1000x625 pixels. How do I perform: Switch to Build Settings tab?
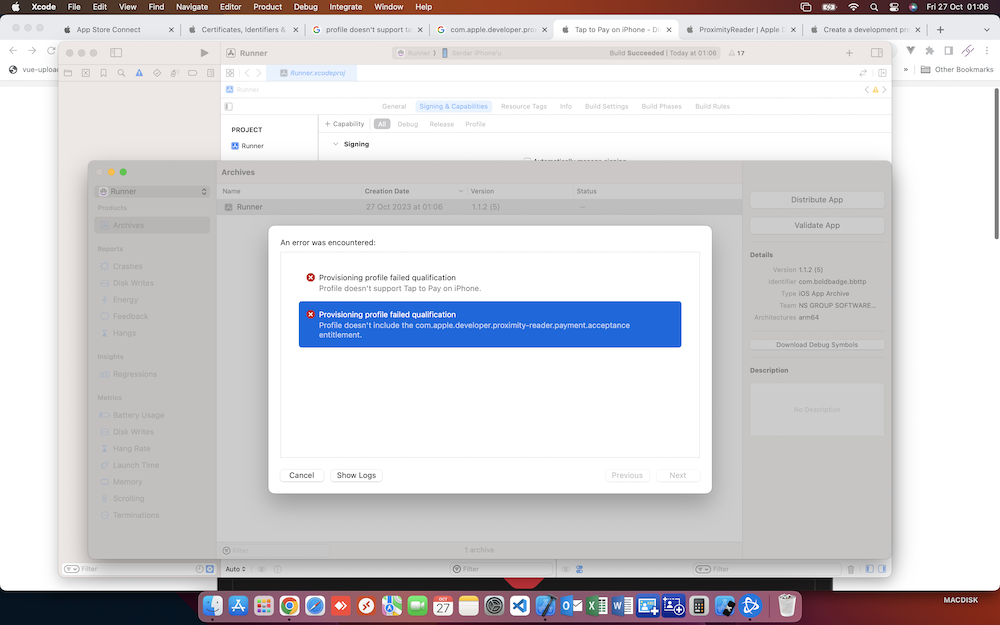click(607, 107)
